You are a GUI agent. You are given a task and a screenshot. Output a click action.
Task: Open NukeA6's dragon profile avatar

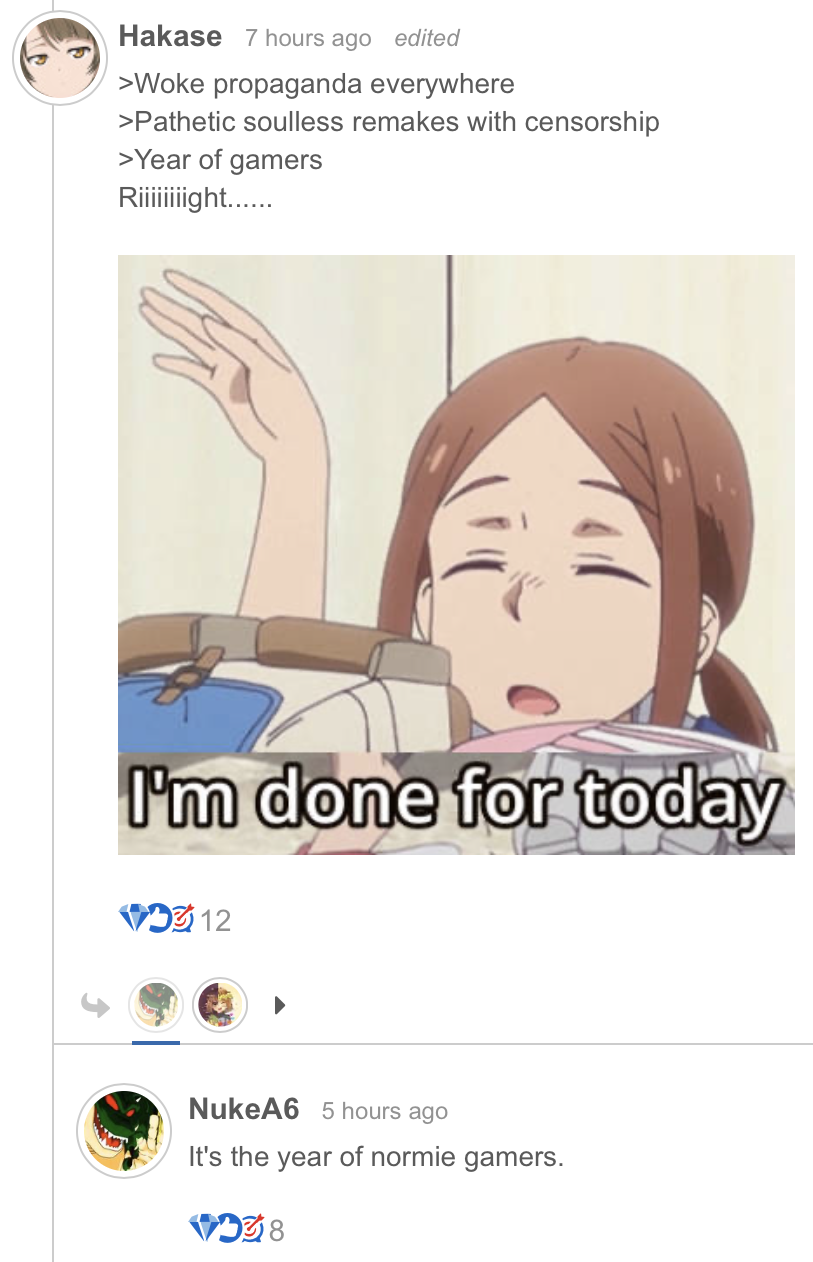point(125,1131)
